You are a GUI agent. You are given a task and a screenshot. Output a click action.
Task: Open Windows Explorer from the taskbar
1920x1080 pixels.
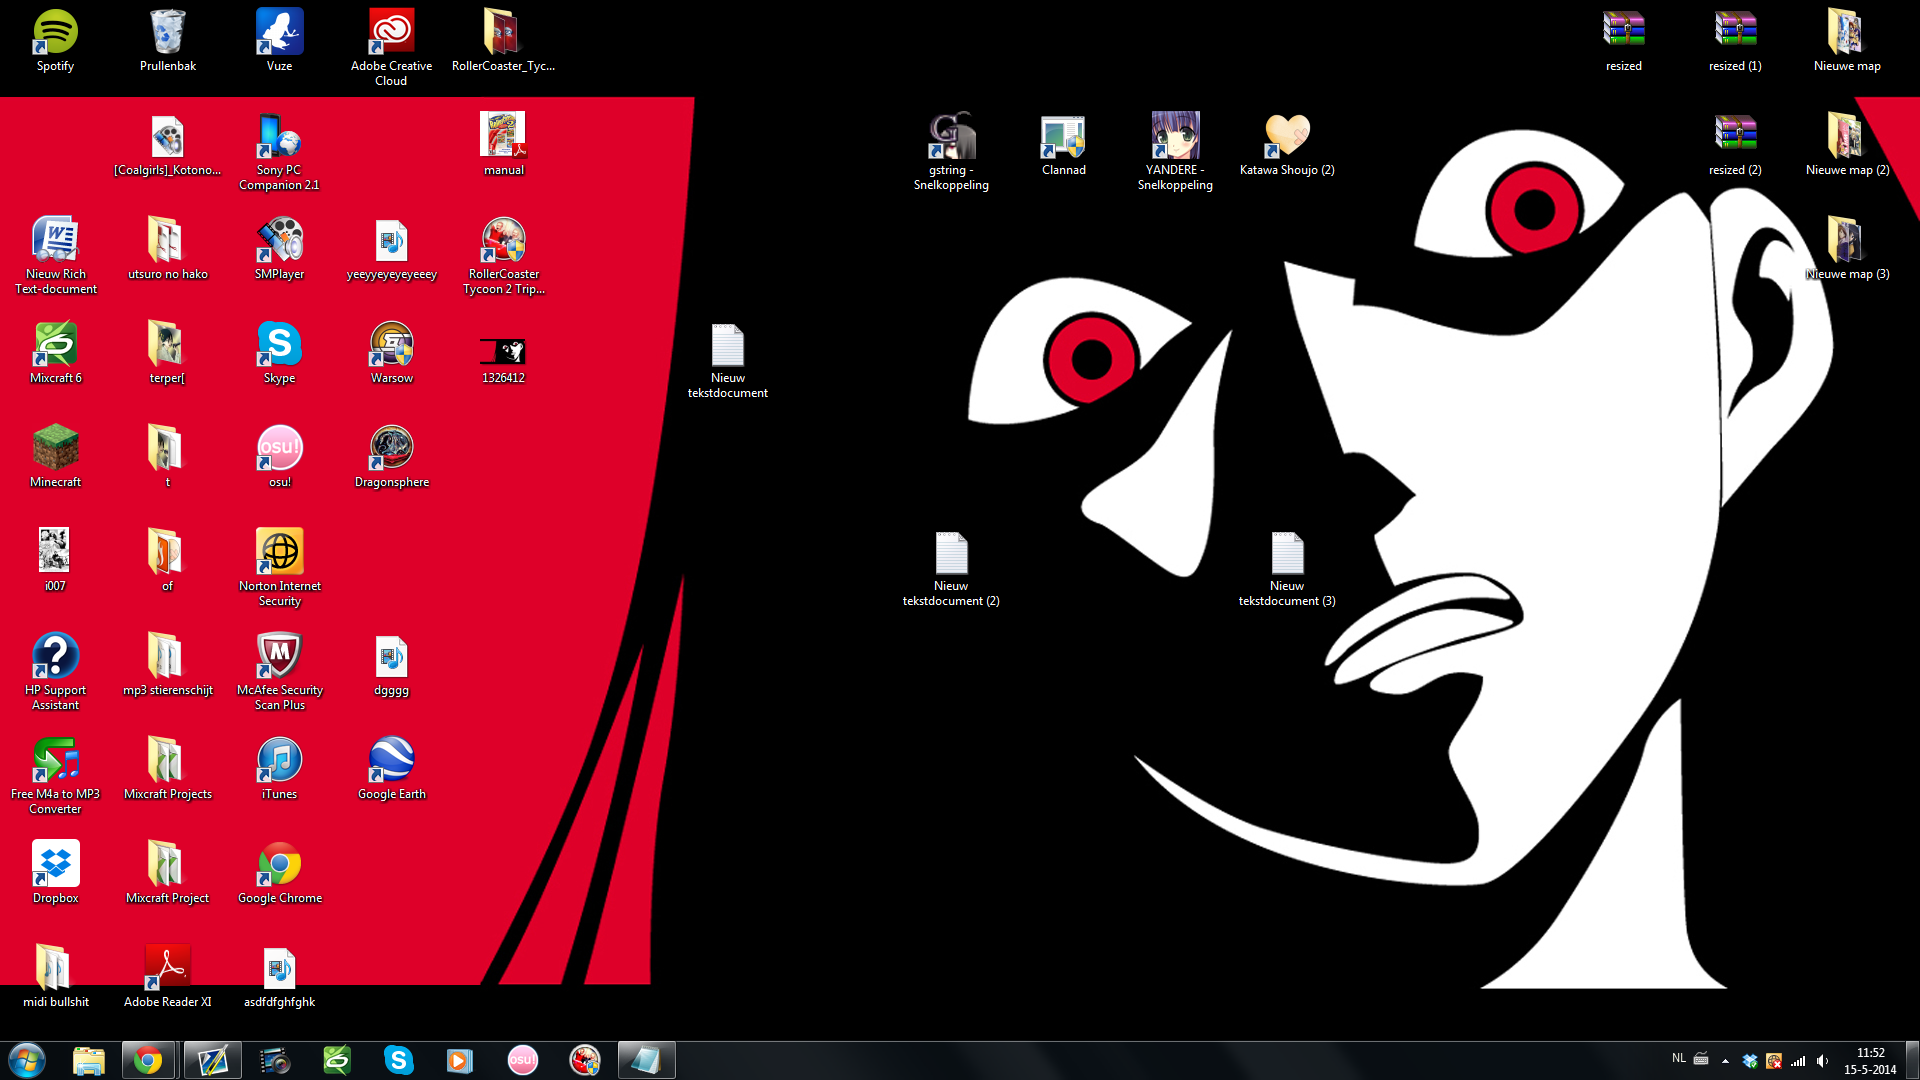click(89, 1060)
